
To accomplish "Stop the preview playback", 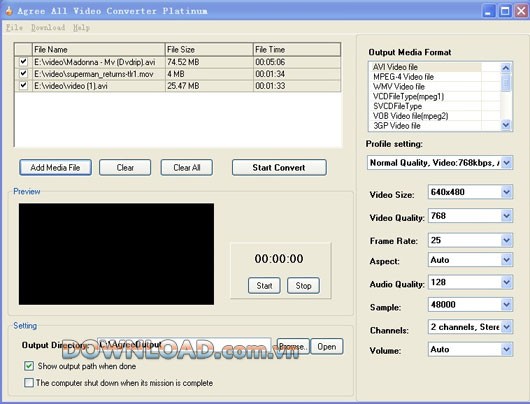I will pos(303,286).
